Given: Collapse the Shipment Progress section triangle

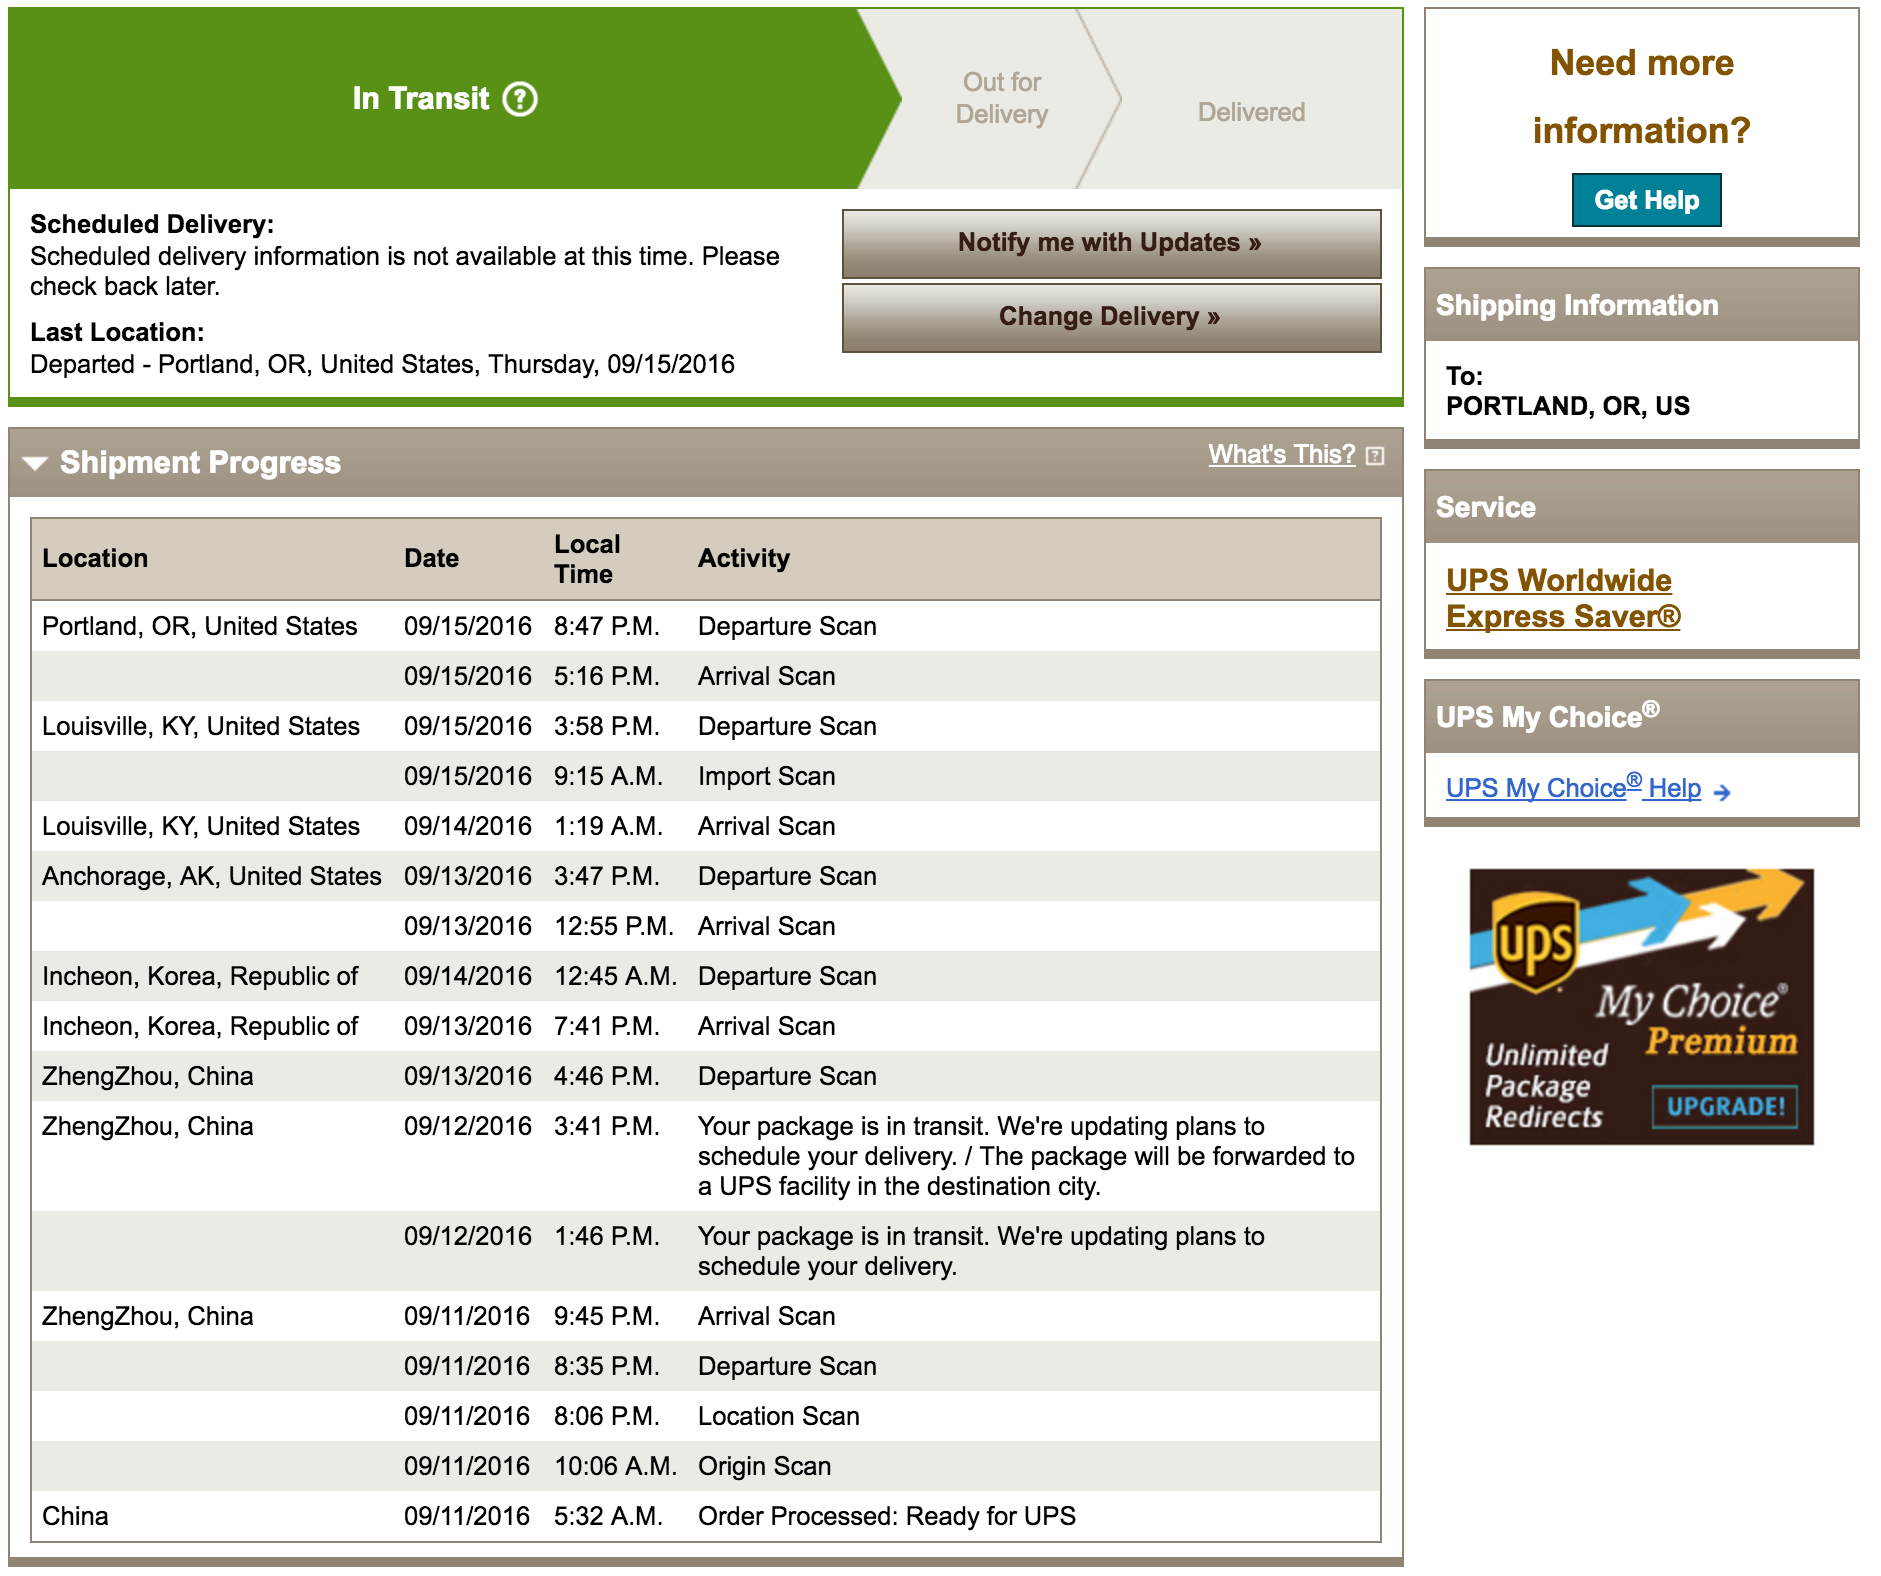Looking at the screenshot, I should pyautogui.click(x=35, y=463).
